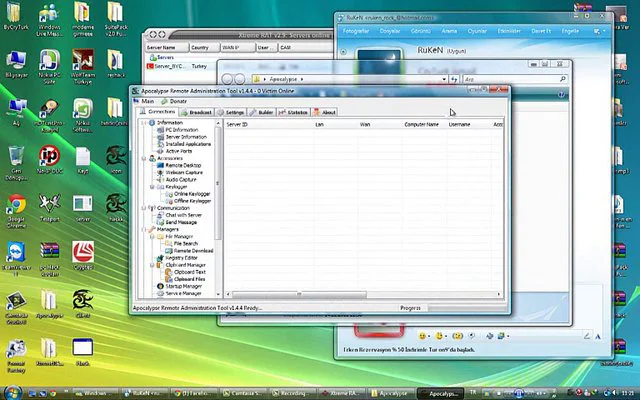
Task: Open the Recycle Bin desktop icon
Action: (16, 157)
